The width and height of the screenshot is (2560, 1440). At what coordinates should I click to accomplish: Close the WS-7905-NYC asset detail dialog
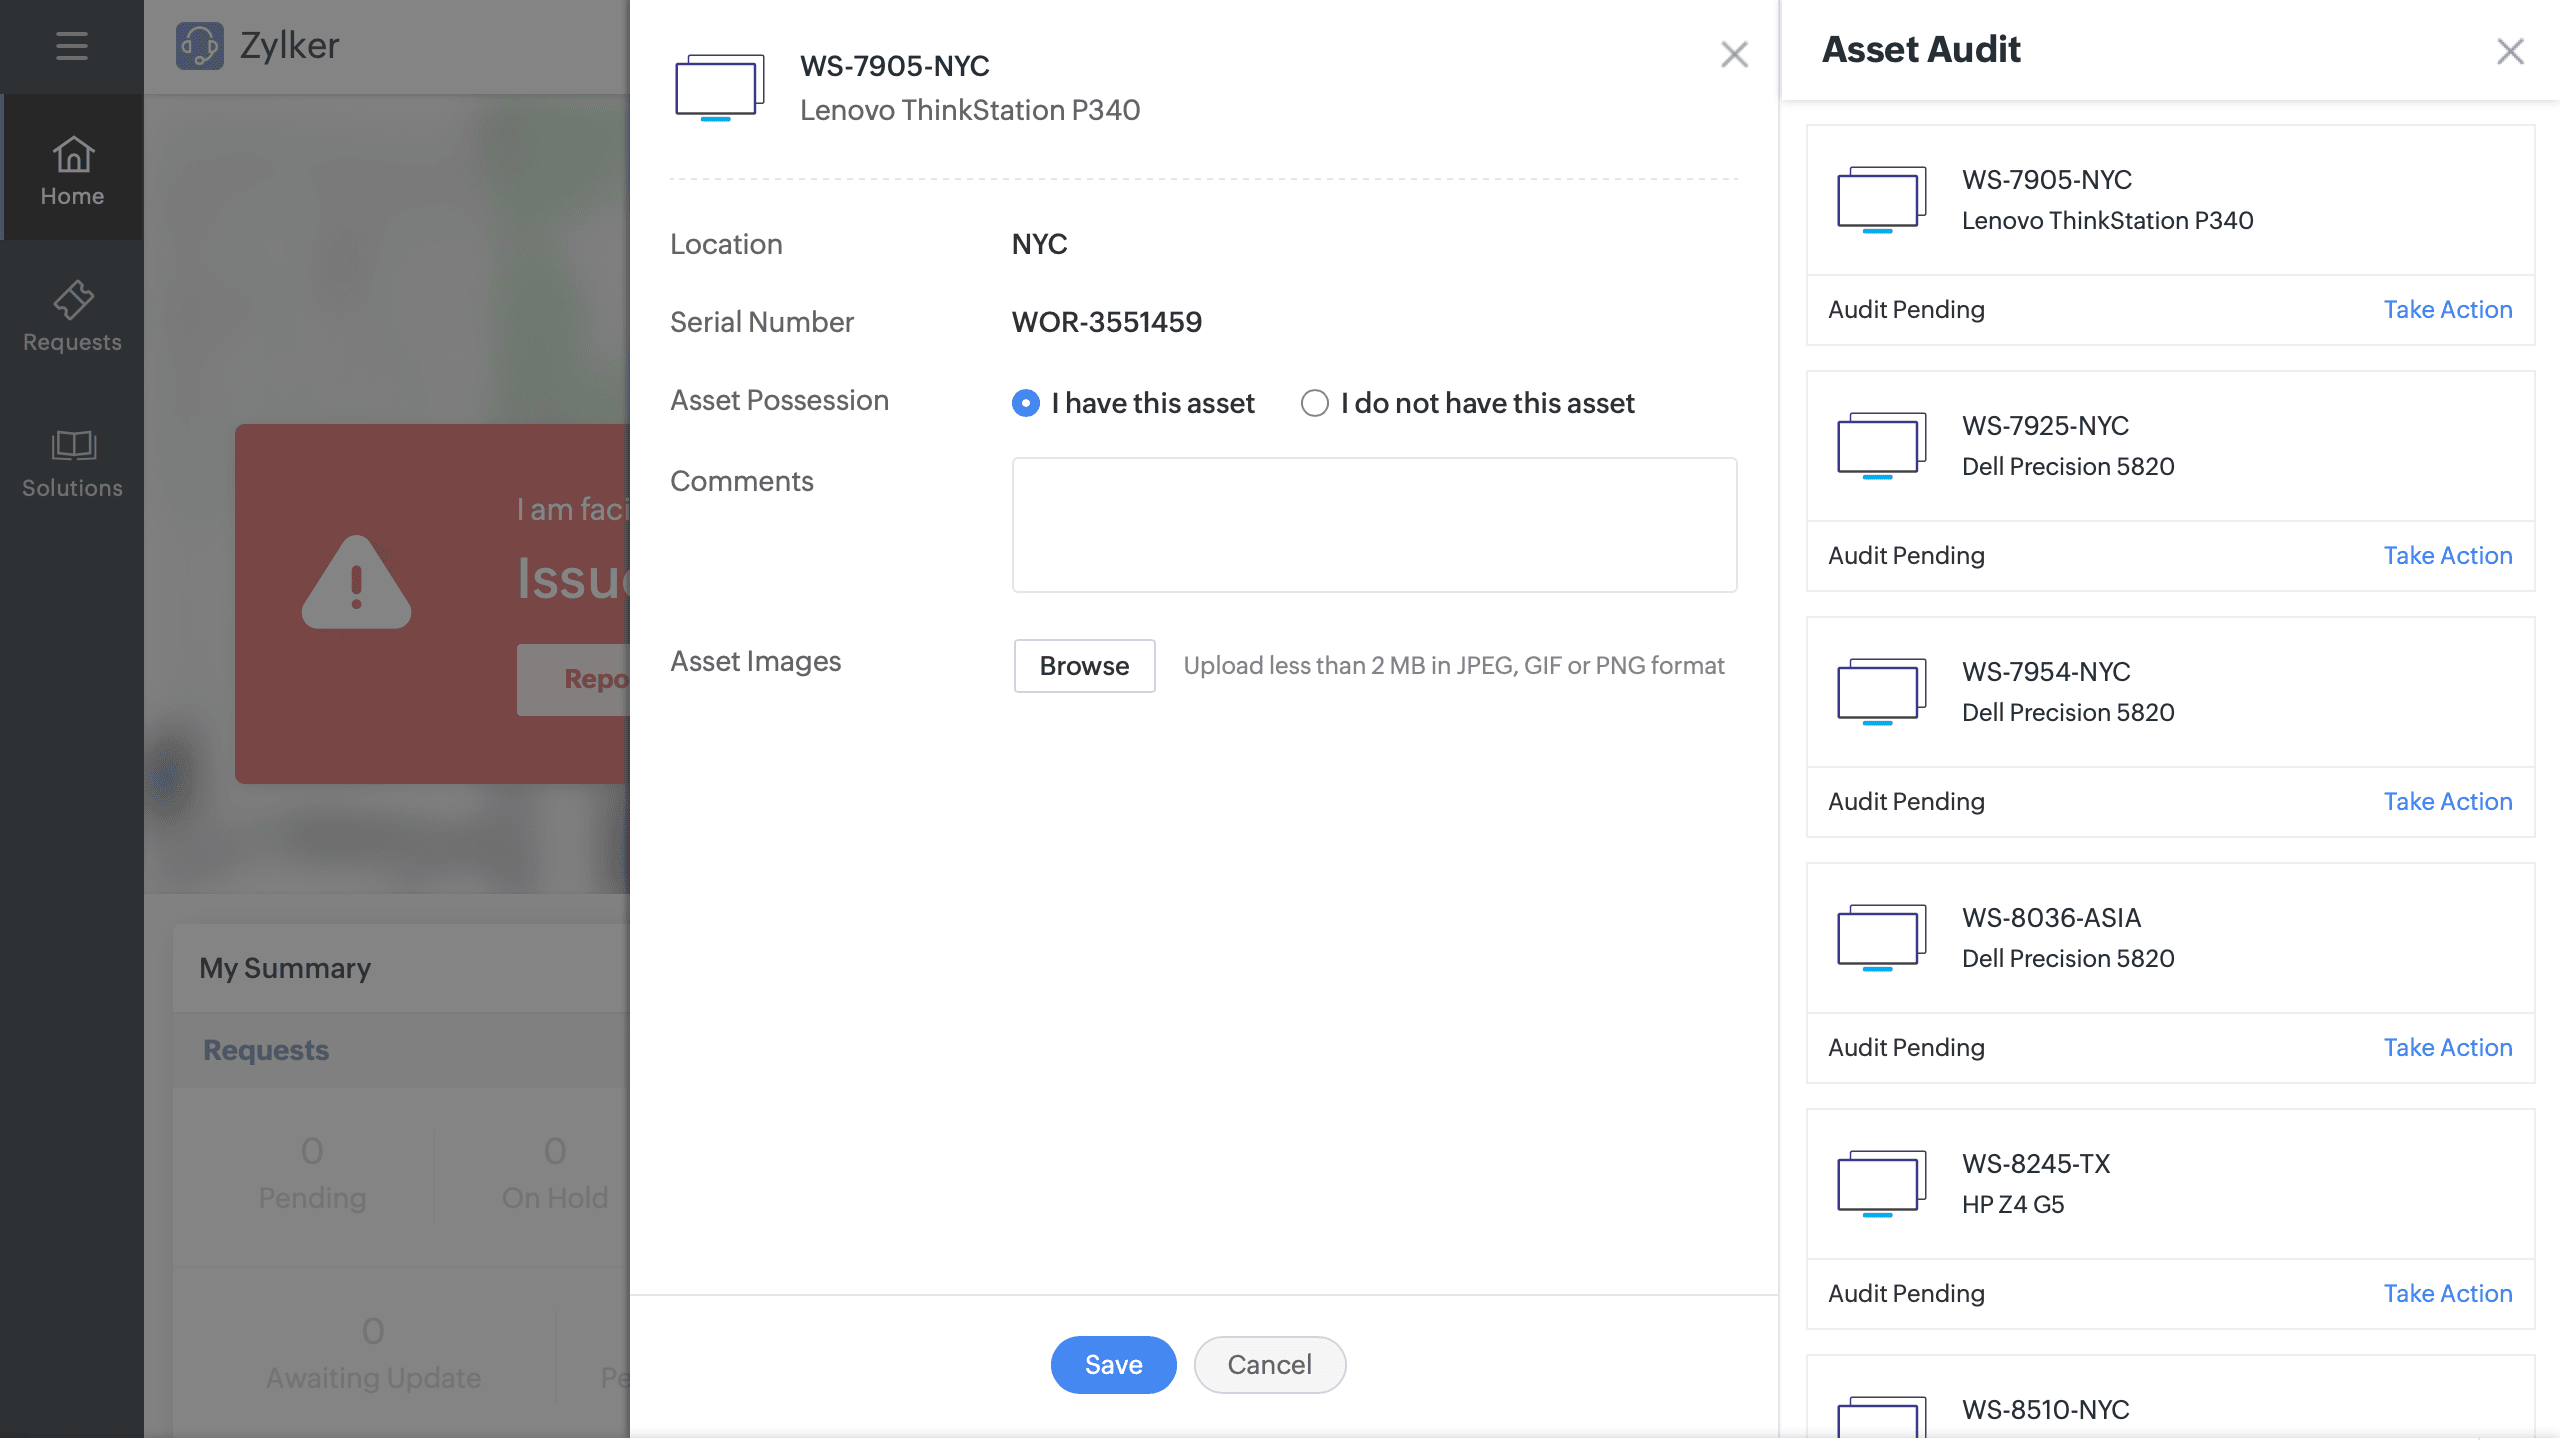click(1734, 54)
